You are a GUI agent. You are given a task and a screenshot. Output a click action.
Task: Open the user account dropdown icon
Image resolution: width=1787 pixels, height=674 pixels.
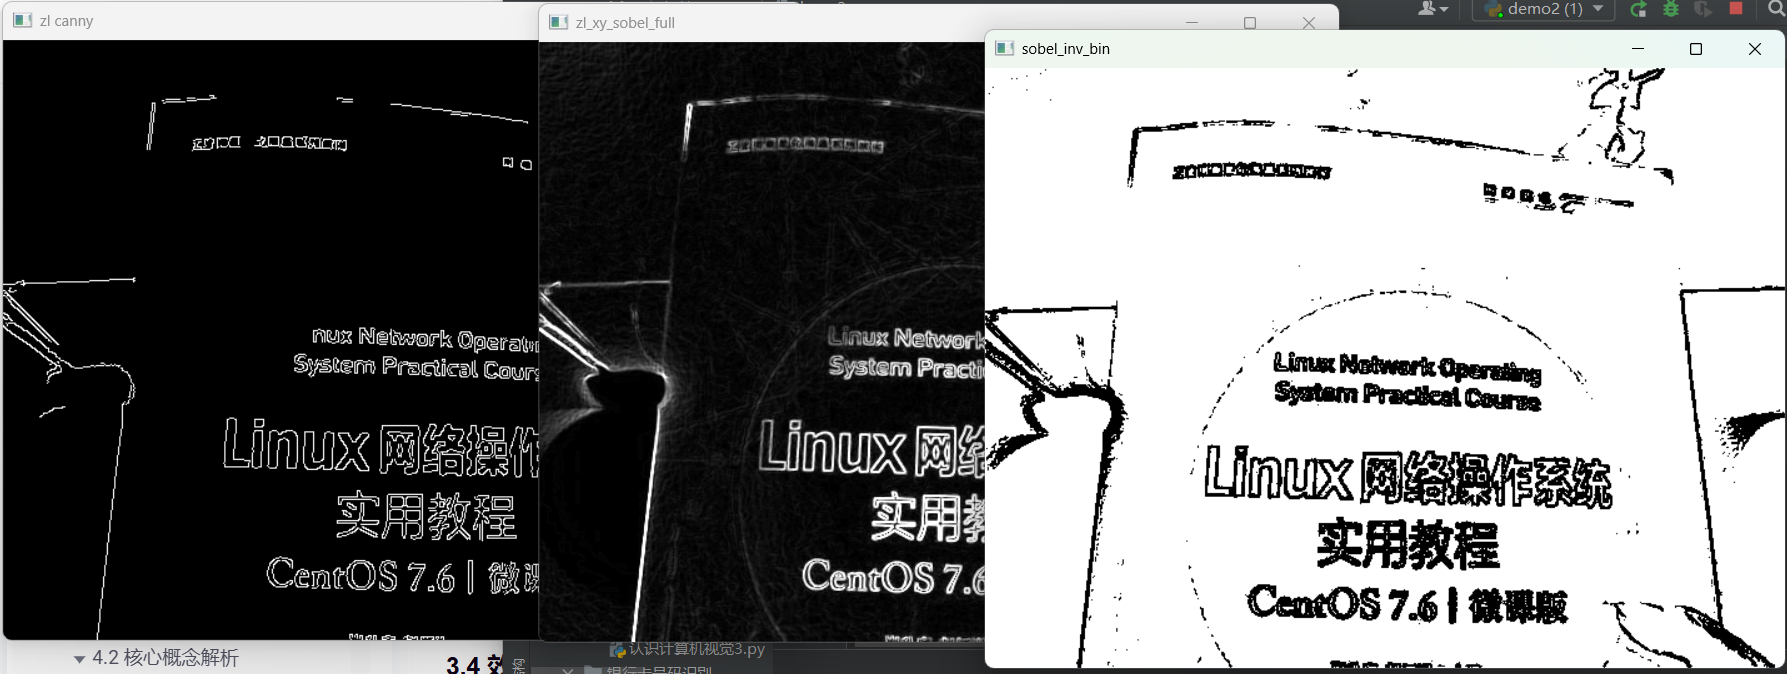point(1433,9)
